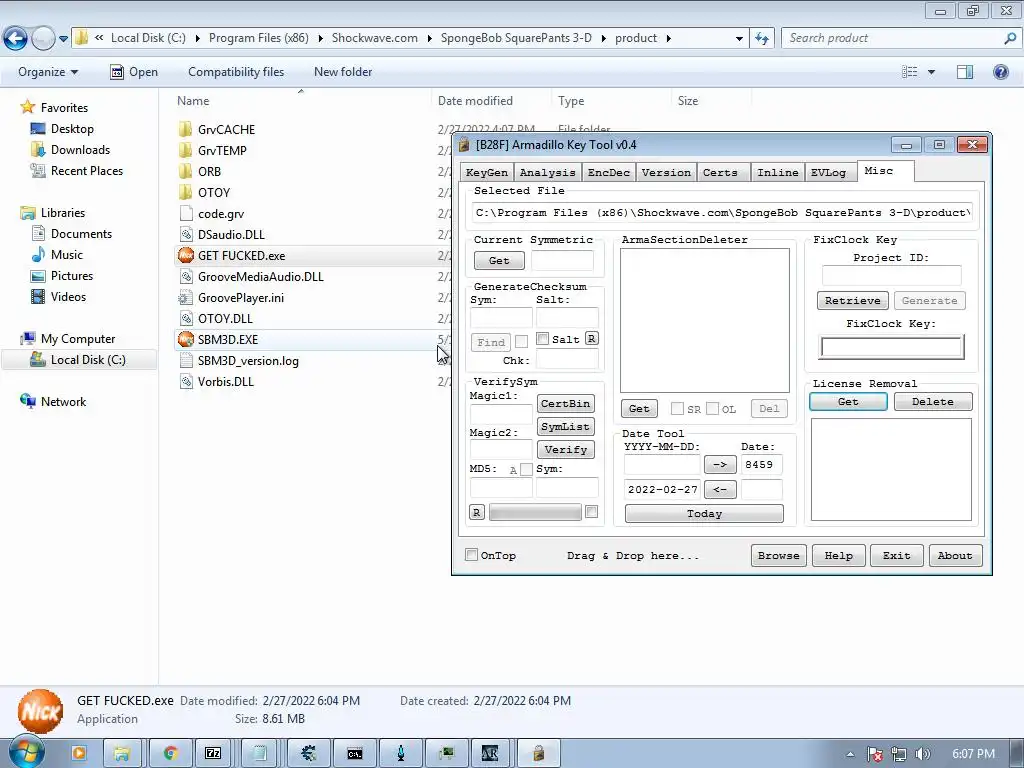
Task: Select the Vorbis.DLL file icon
Action: 186,381
